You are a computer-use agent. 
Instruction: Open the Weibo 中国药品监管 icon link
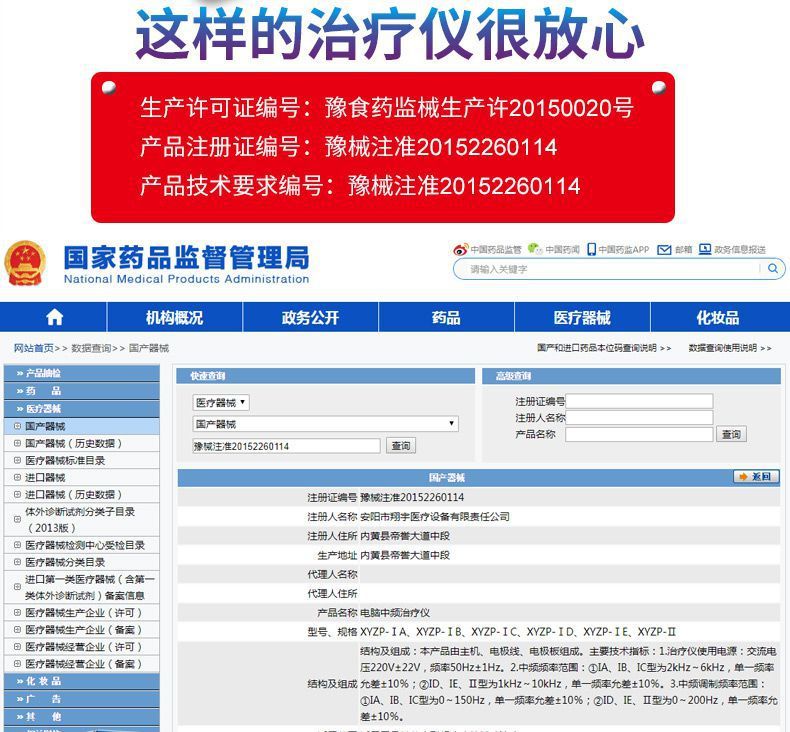[x=460, y=249]
